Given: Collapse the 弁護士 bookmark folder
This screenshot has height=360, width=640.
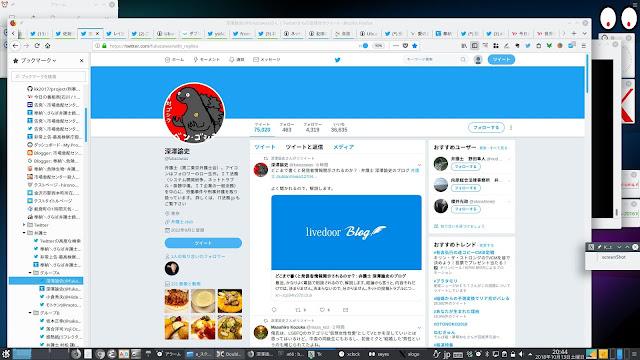Looking at the screenshot, I should pos(24,233).
